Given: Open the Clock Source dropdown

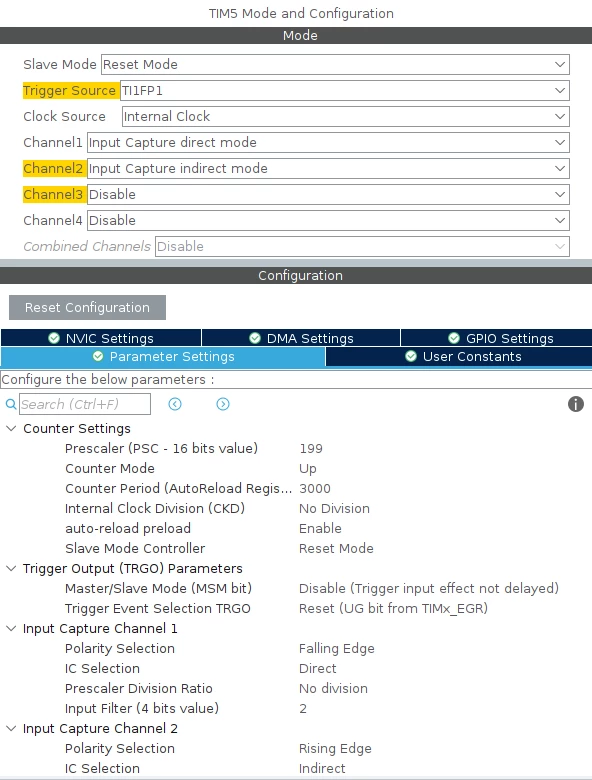Looking at the screenshot, I should 346,116.
